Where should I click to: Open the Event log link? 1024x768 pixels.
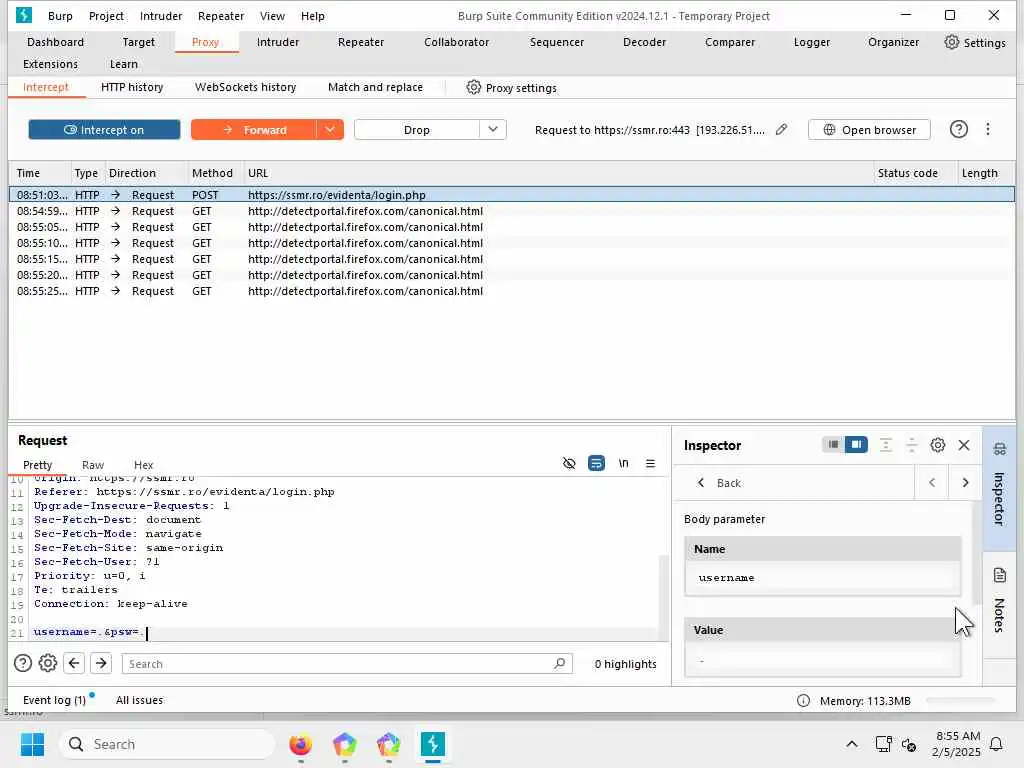[x=54, y=700]
